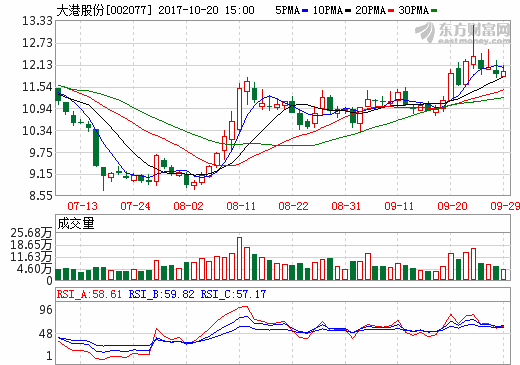Click the 12.13 price axis label
The image size is (520, 365).
pos(37,65)
